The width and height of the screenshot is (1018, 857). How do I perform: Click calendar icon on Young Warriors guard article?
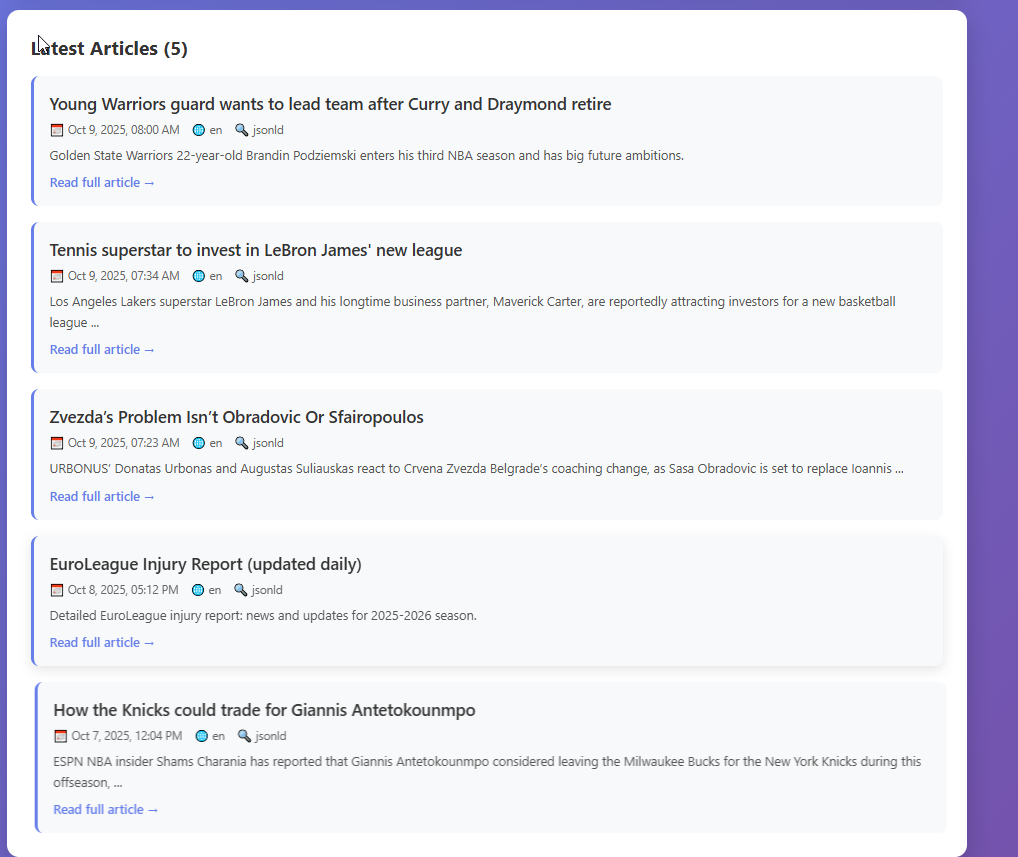57,130
